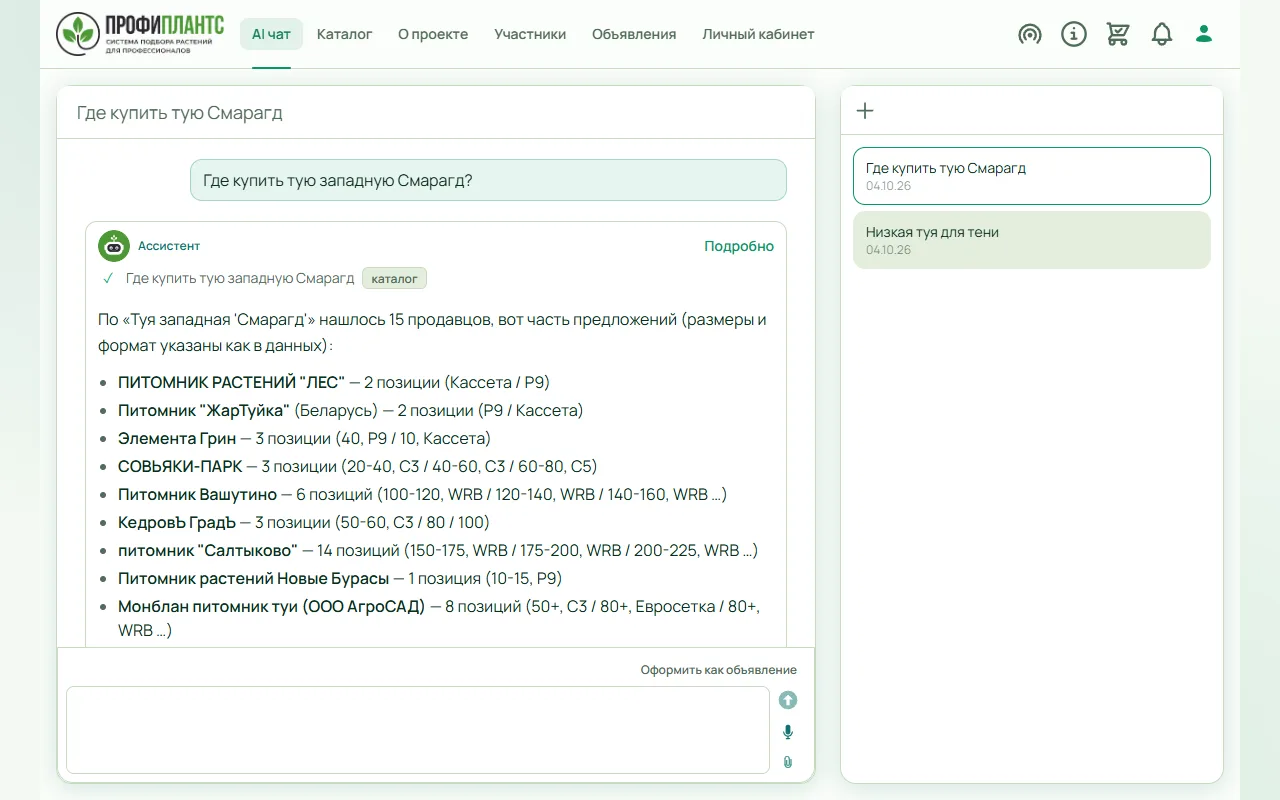Go to О проекте page
The height and width of the screenshot is (800, 1280).
click(433, 34)
